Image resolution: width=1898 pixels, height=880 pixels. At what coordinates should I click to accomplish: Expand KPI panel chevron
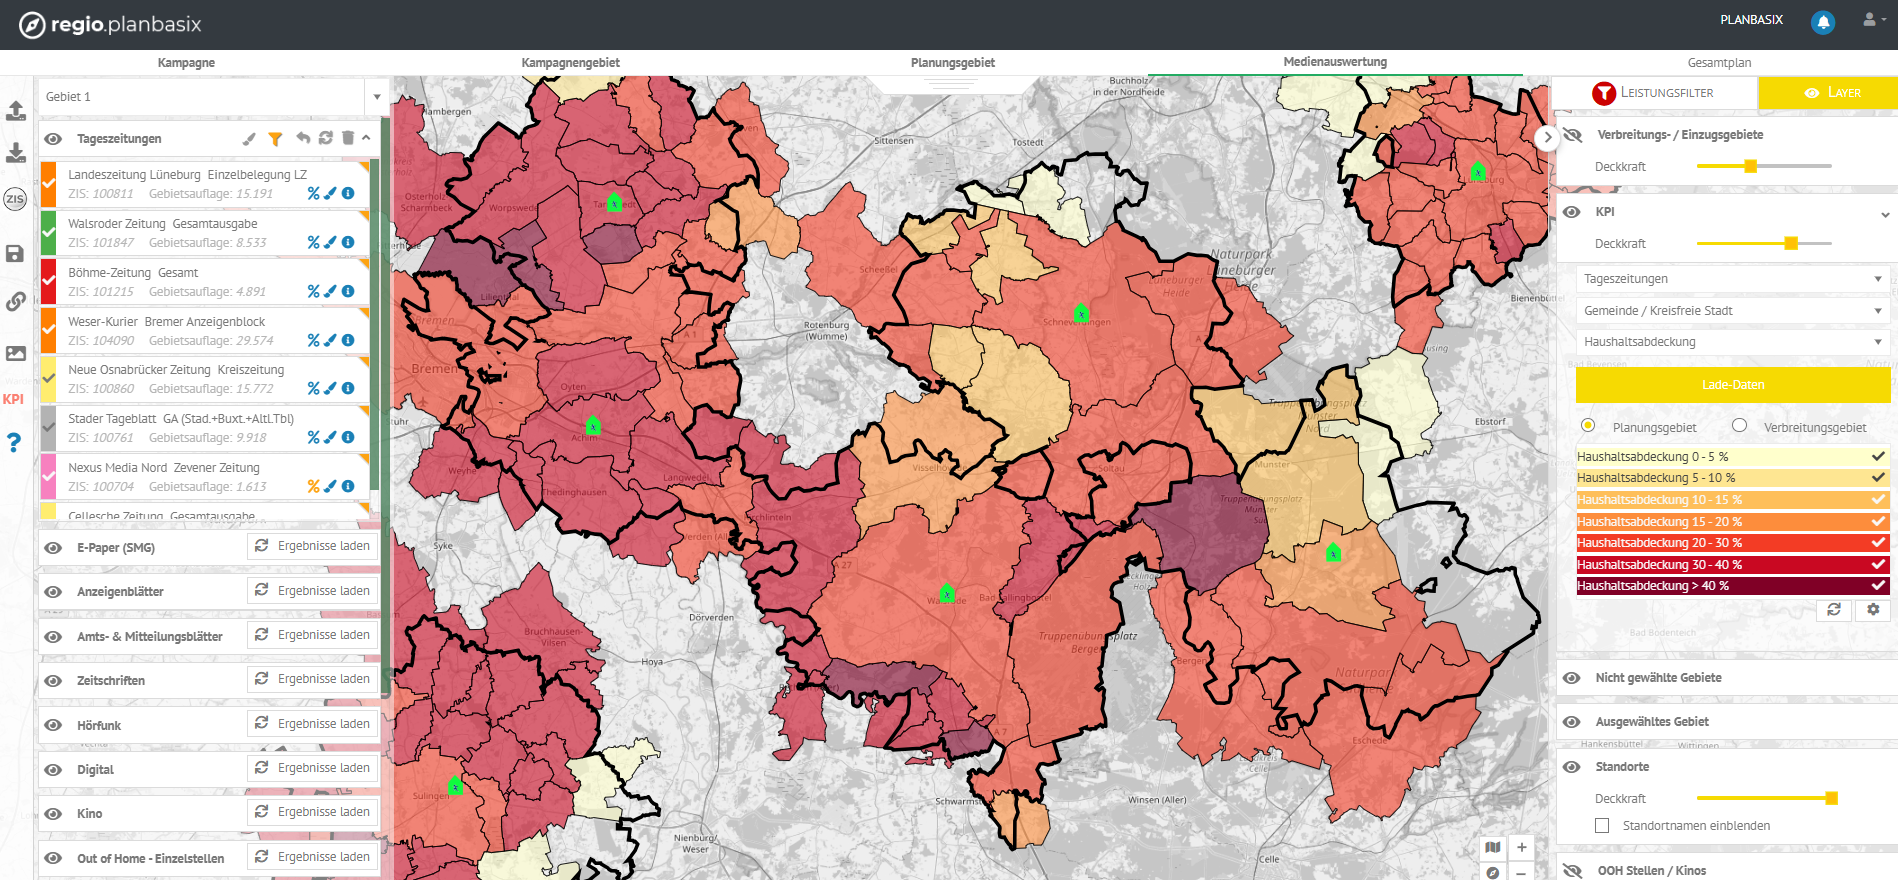point(1885,214)
